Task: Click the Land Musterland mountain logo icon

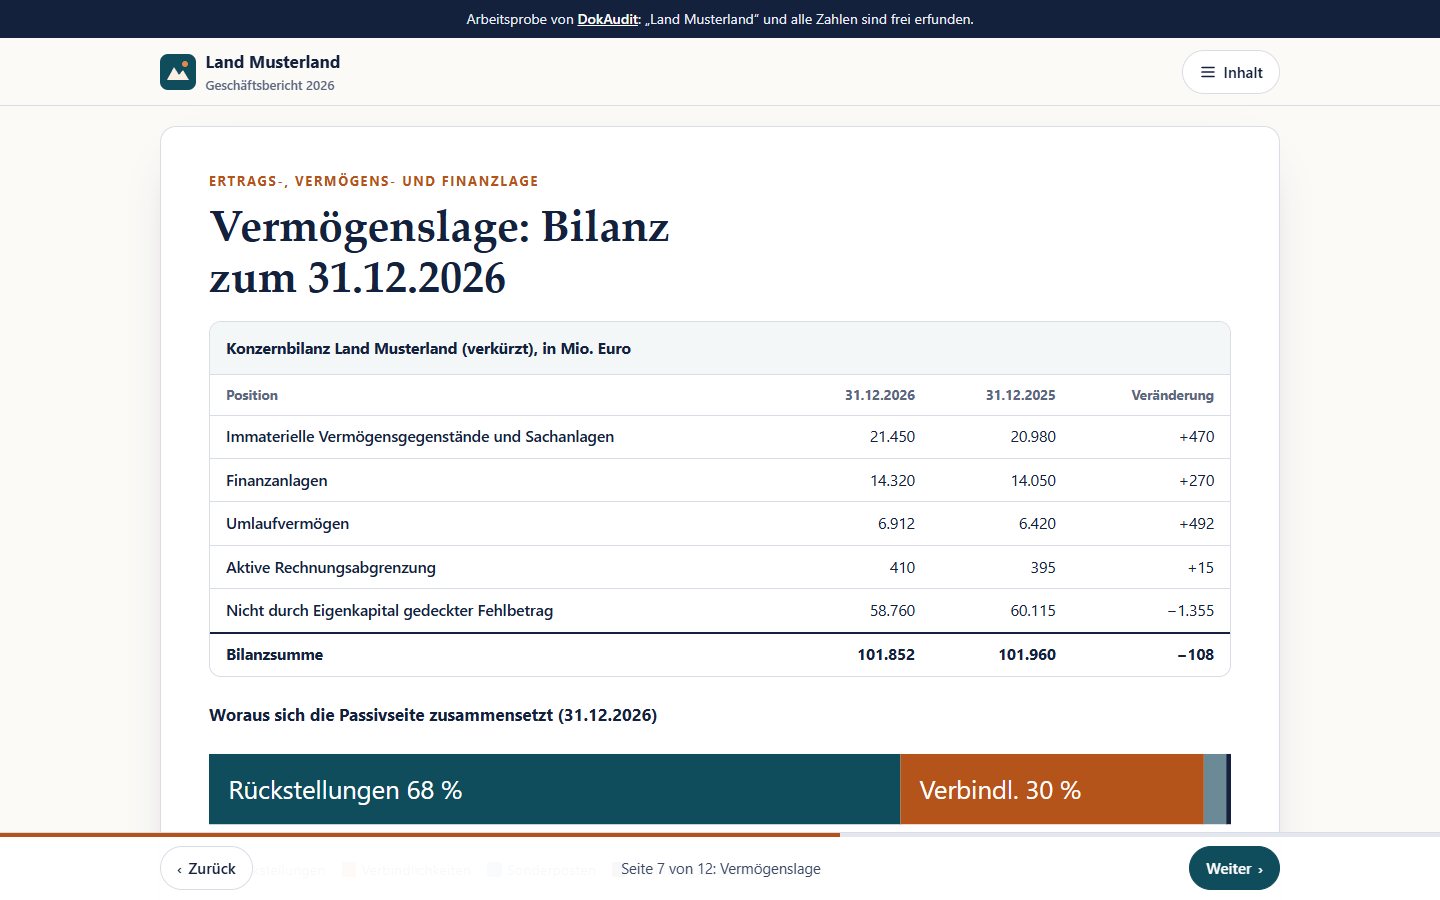Action: click(x=178, y=72)
